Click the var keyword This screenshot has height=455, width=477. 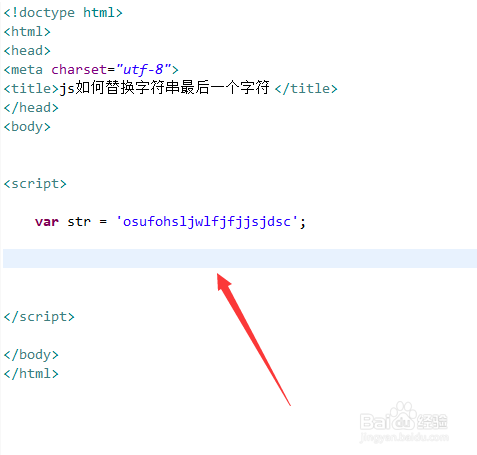pos(47,222)
